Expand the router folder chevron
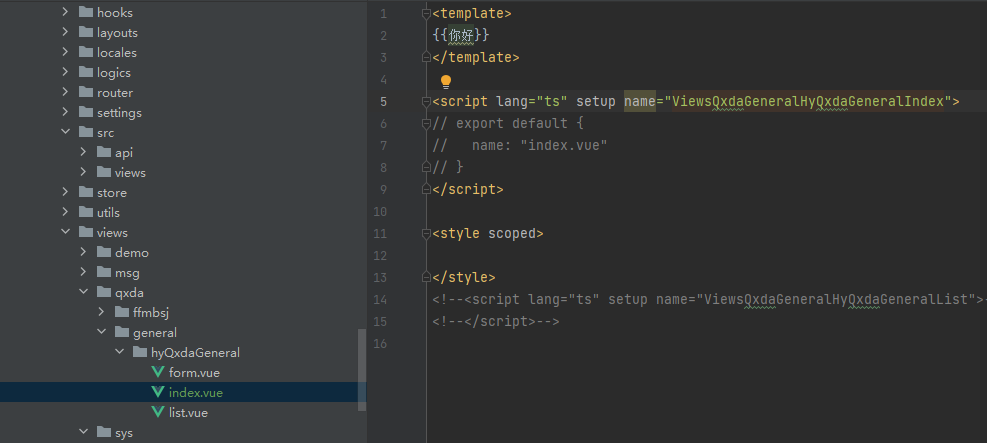This screenshot has height=443, width=987. point(65,93)
